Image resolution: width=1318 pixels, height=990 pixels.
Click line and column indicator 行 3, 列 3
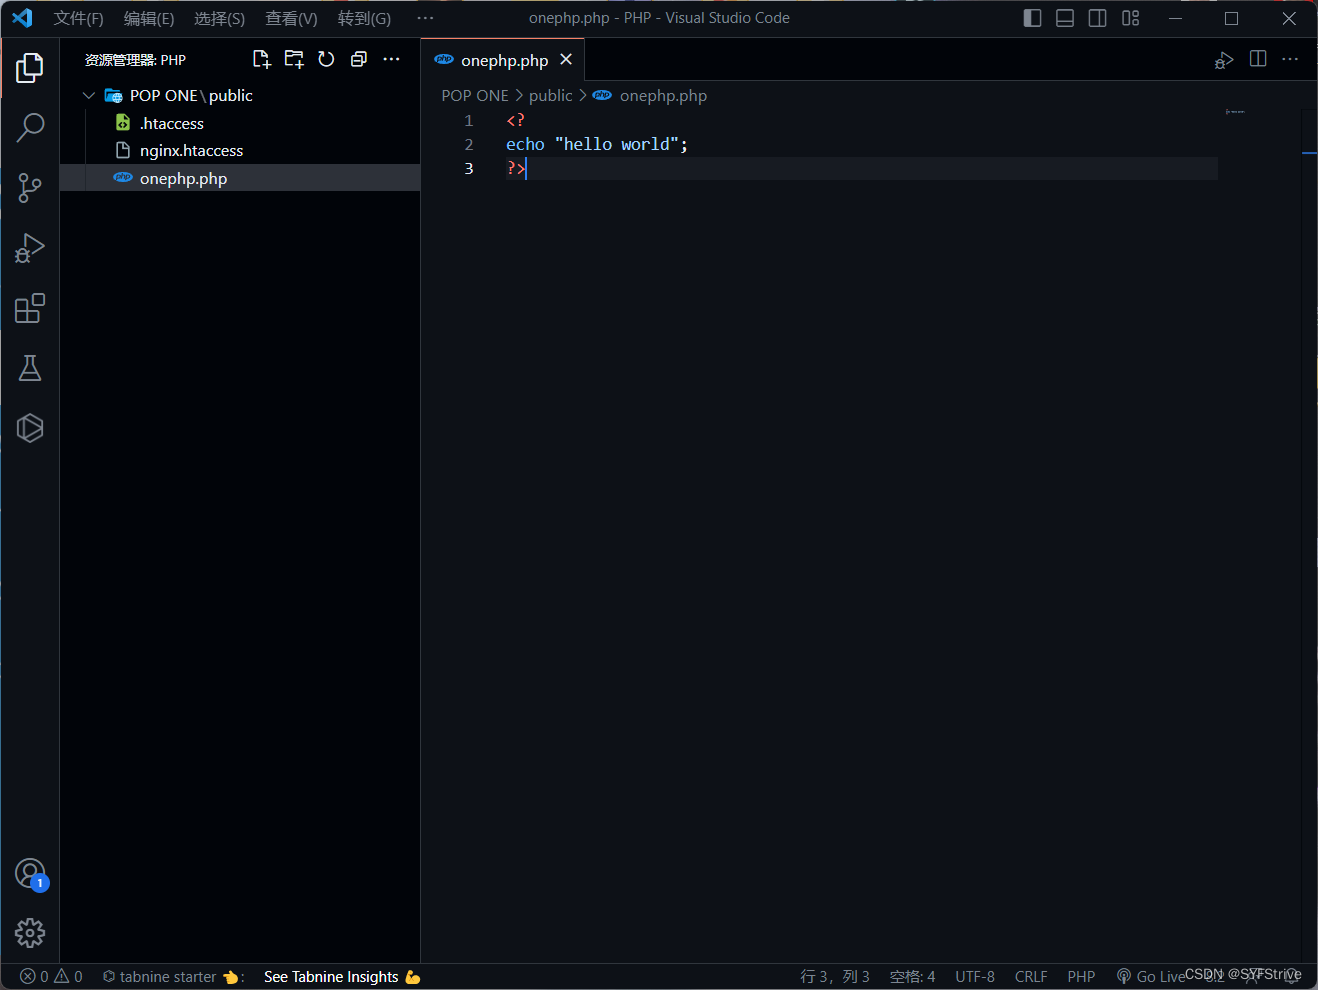835,977
